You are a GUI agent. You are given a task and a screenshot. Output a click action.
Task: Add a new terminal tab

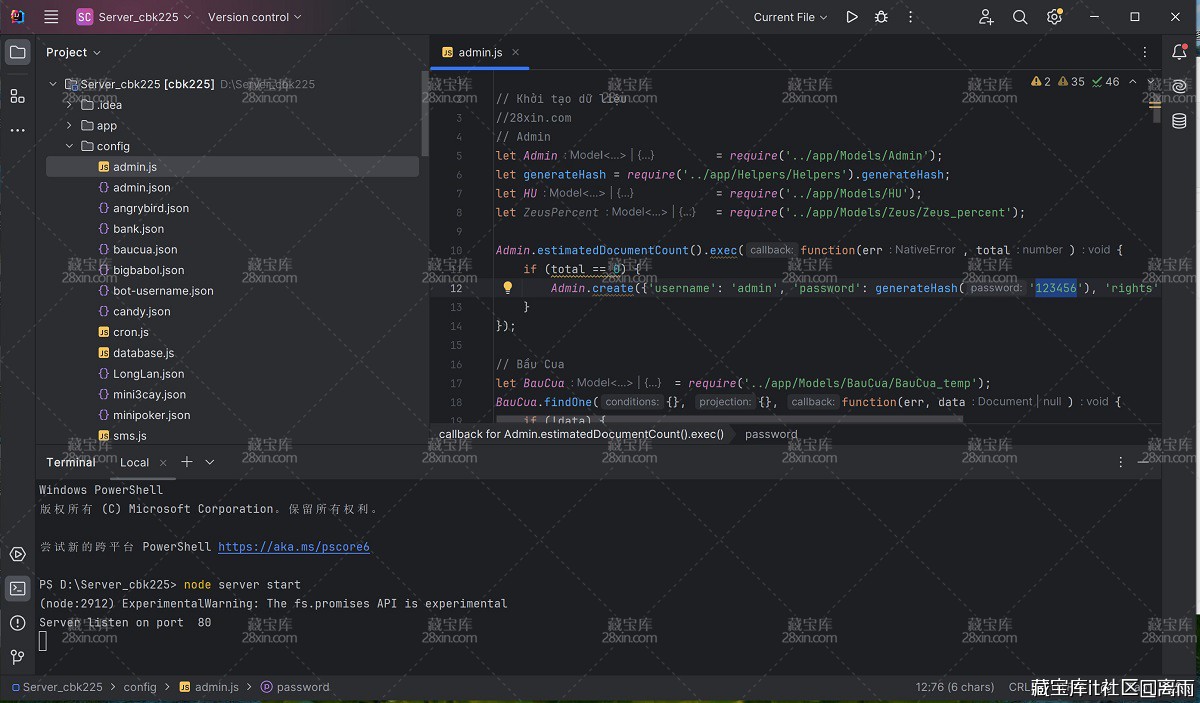[x=186, y=462]
